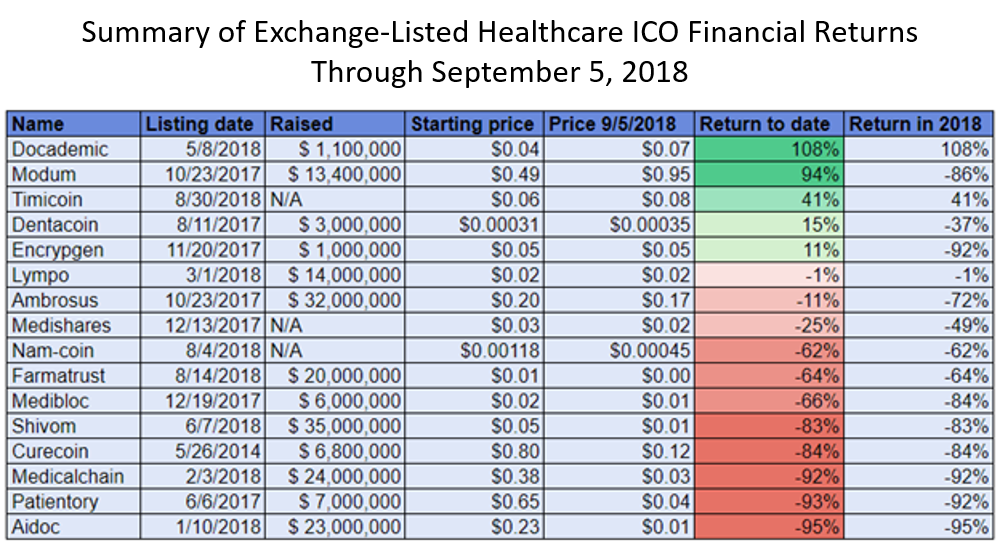This screenshot has height=548, width=1000.
Task: Select the Ambrosus raised $32,000,000 cell
Action: [335, 300]
